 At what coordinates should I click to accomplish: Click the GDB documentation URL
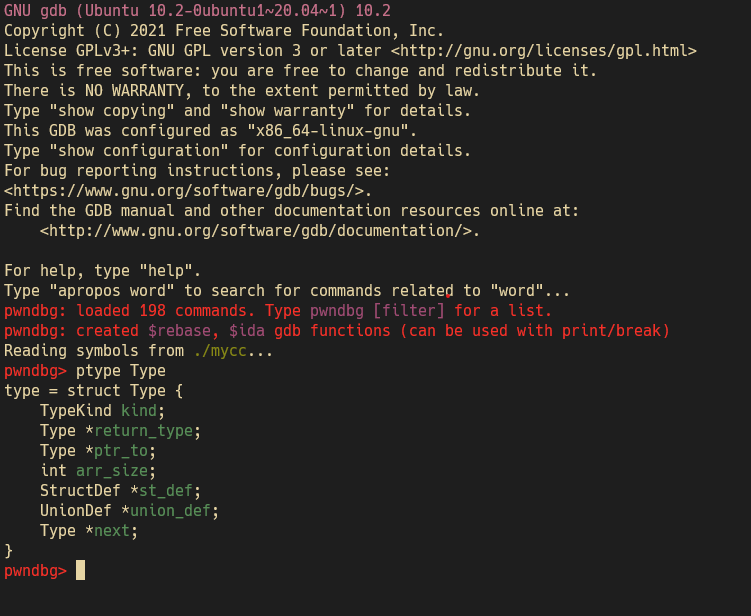point(256,231)
